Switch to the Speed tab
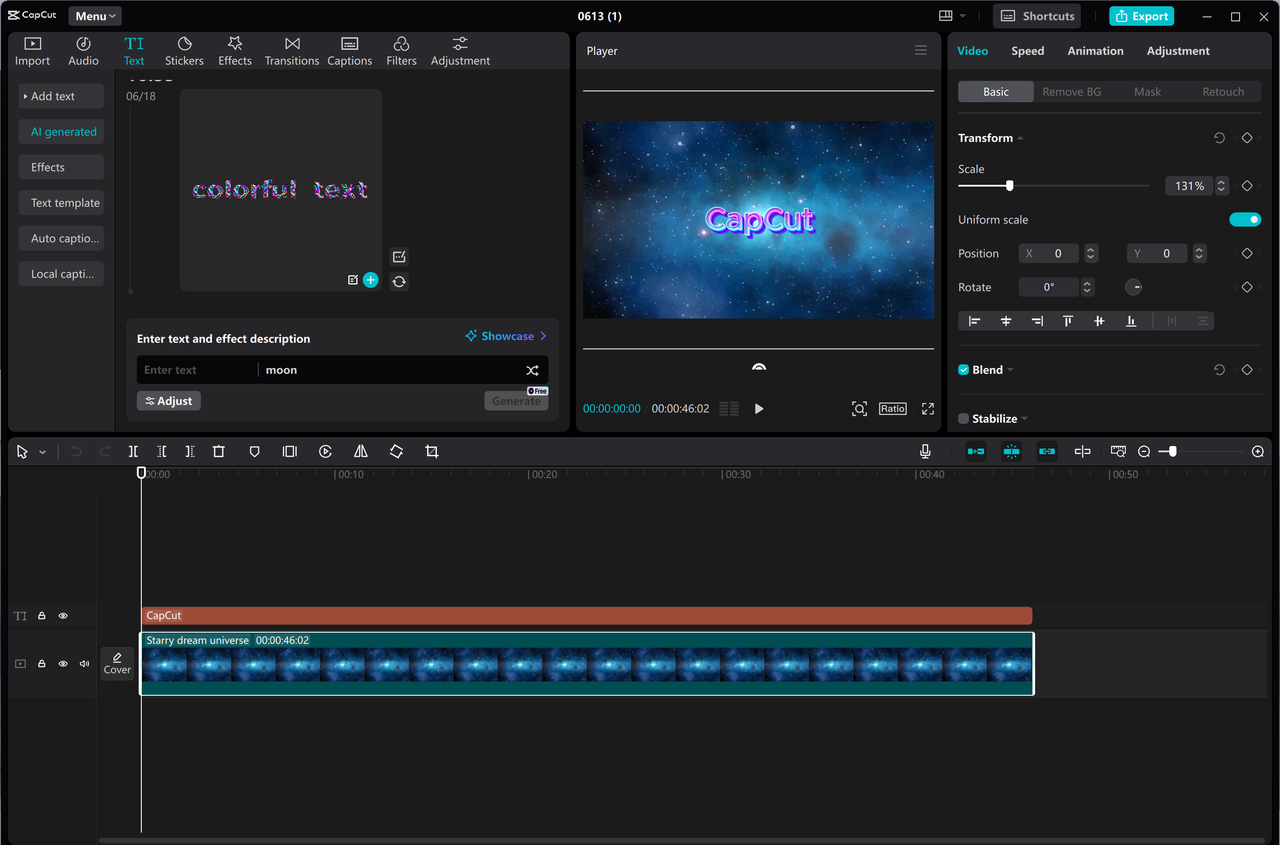The height and width of the screenshot is (845, 1280). [x=1027, y=50]
